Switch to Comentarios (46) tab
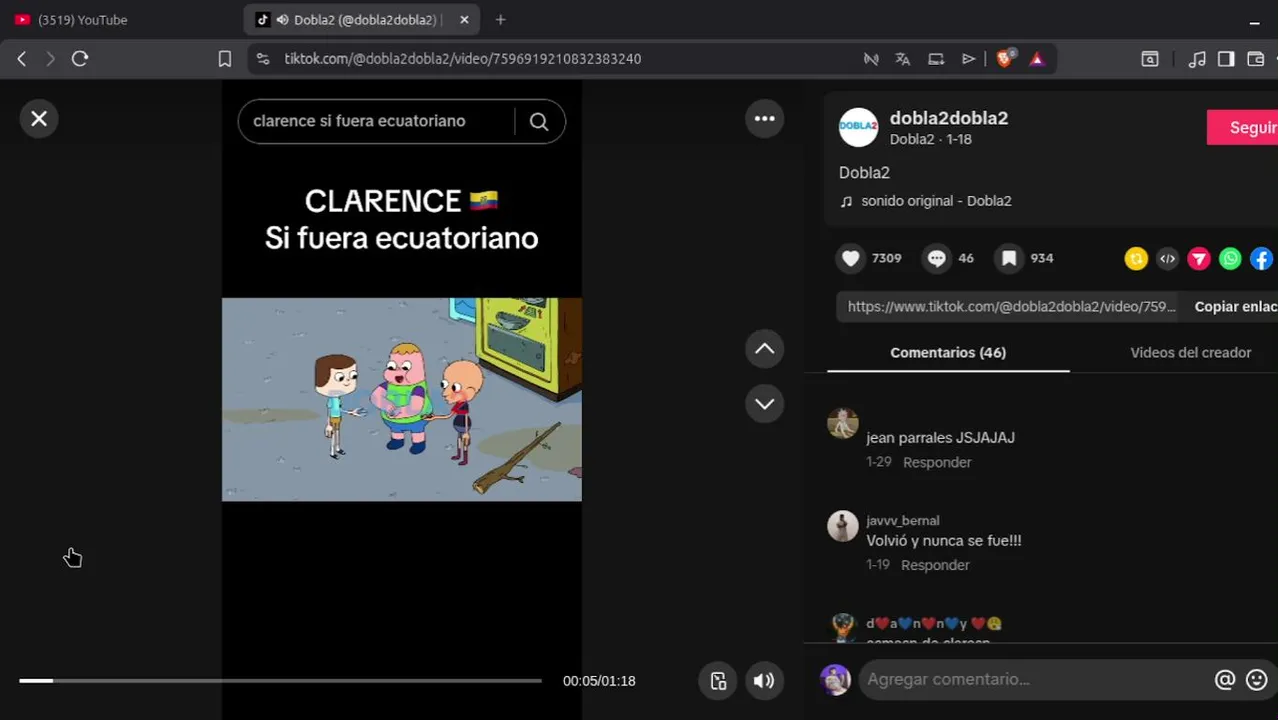Screen dimensions: 1278x720 coord(948,353)
